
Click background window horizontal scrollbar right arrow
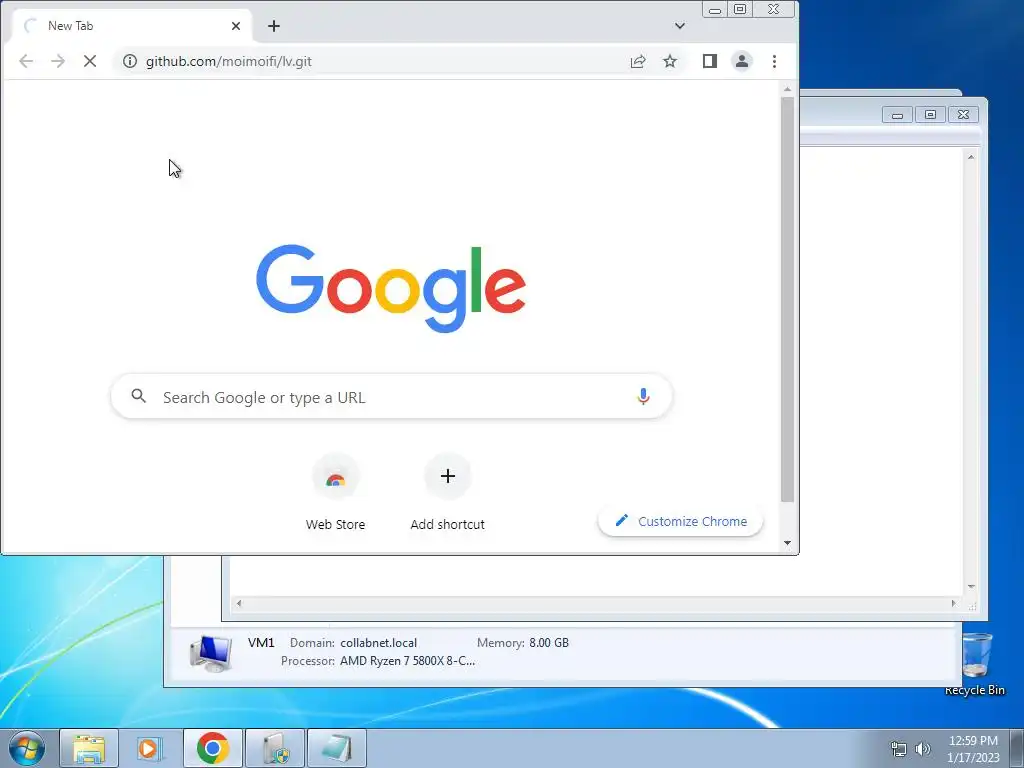click(953, 603)
